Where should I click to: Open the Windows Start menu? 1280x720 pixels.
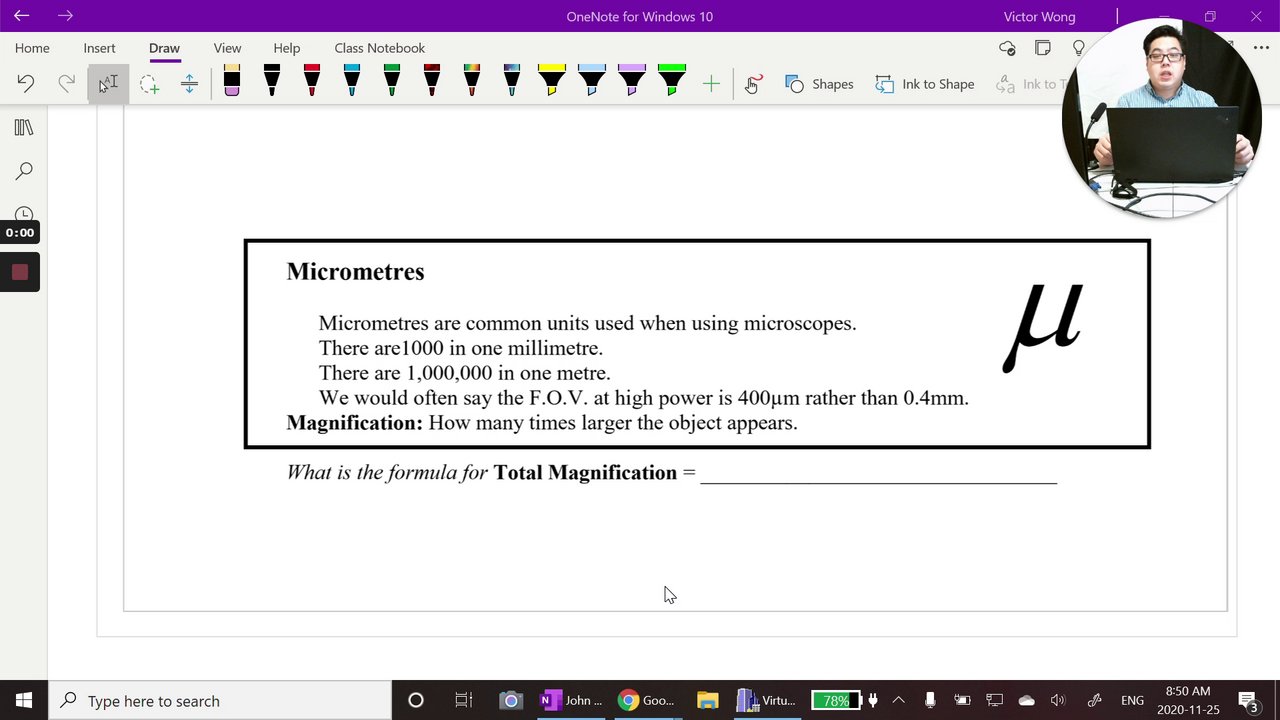click(x=24, y=700)
